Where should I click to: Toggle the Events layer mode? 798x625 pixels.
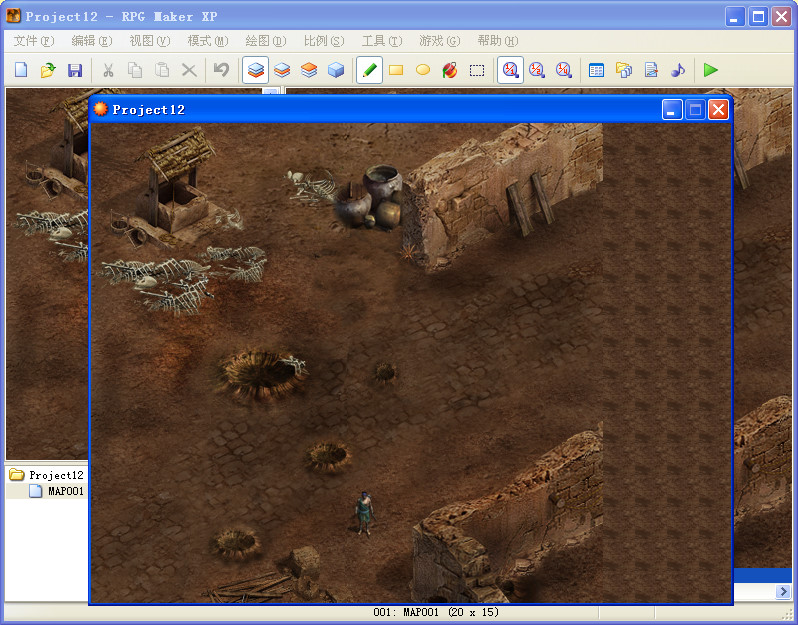(336, 70)
